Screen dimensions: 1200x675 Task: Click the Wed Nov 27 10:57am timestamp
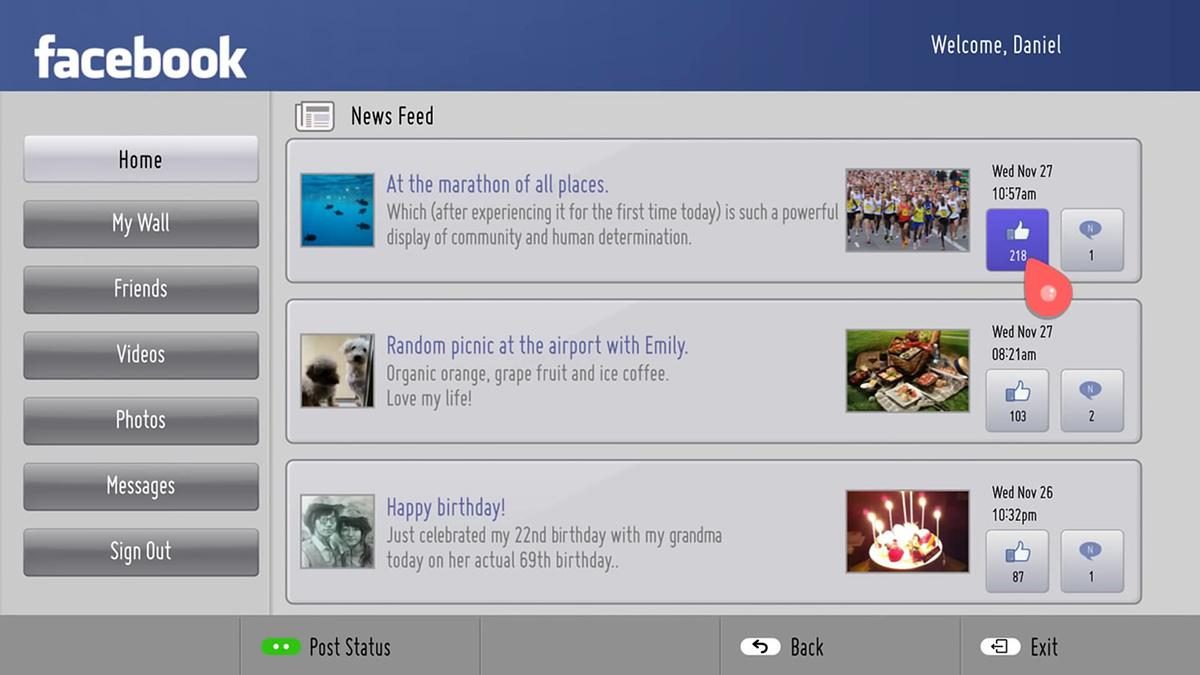(x=1022, y=182)
